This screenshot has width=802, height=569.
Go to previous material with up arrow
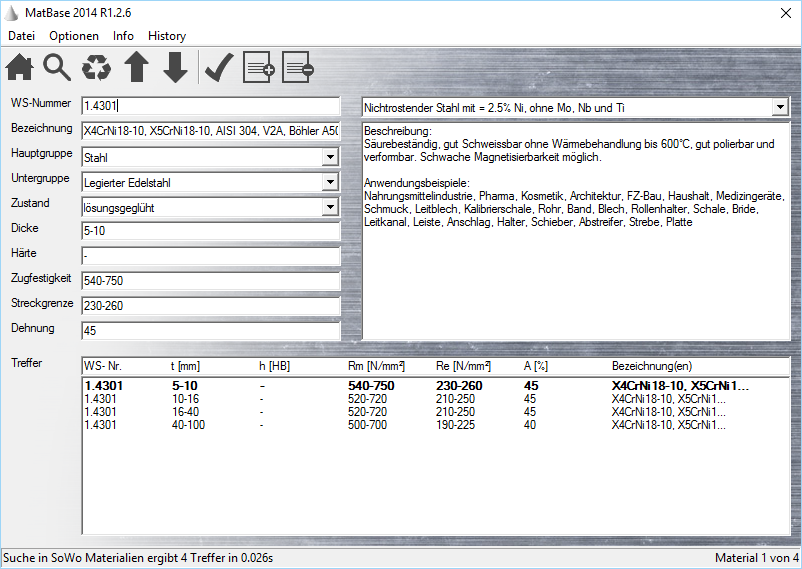(x=137, y=67)
